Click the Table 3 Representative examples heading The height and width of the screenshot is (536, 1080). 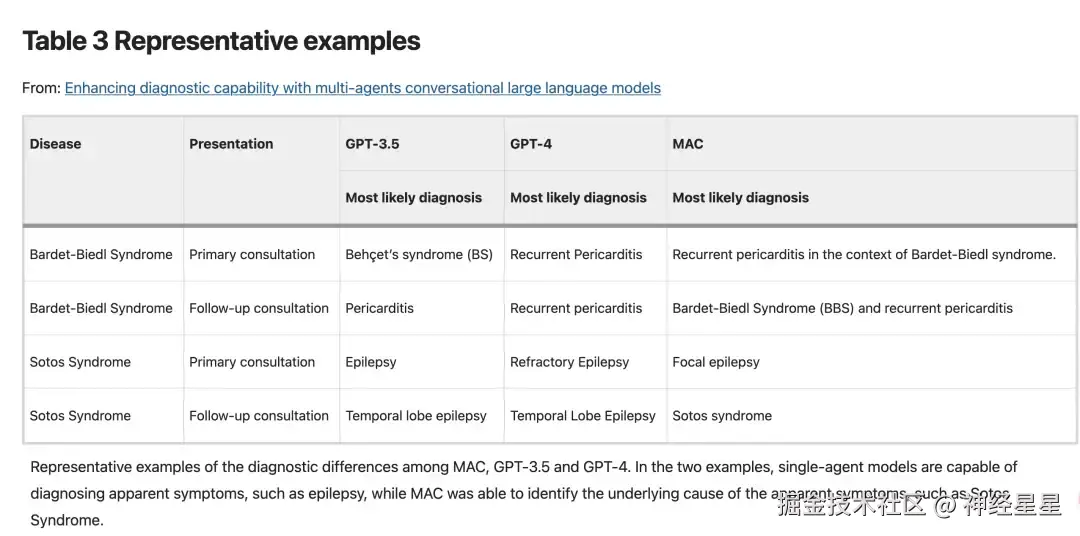point(221,41)
